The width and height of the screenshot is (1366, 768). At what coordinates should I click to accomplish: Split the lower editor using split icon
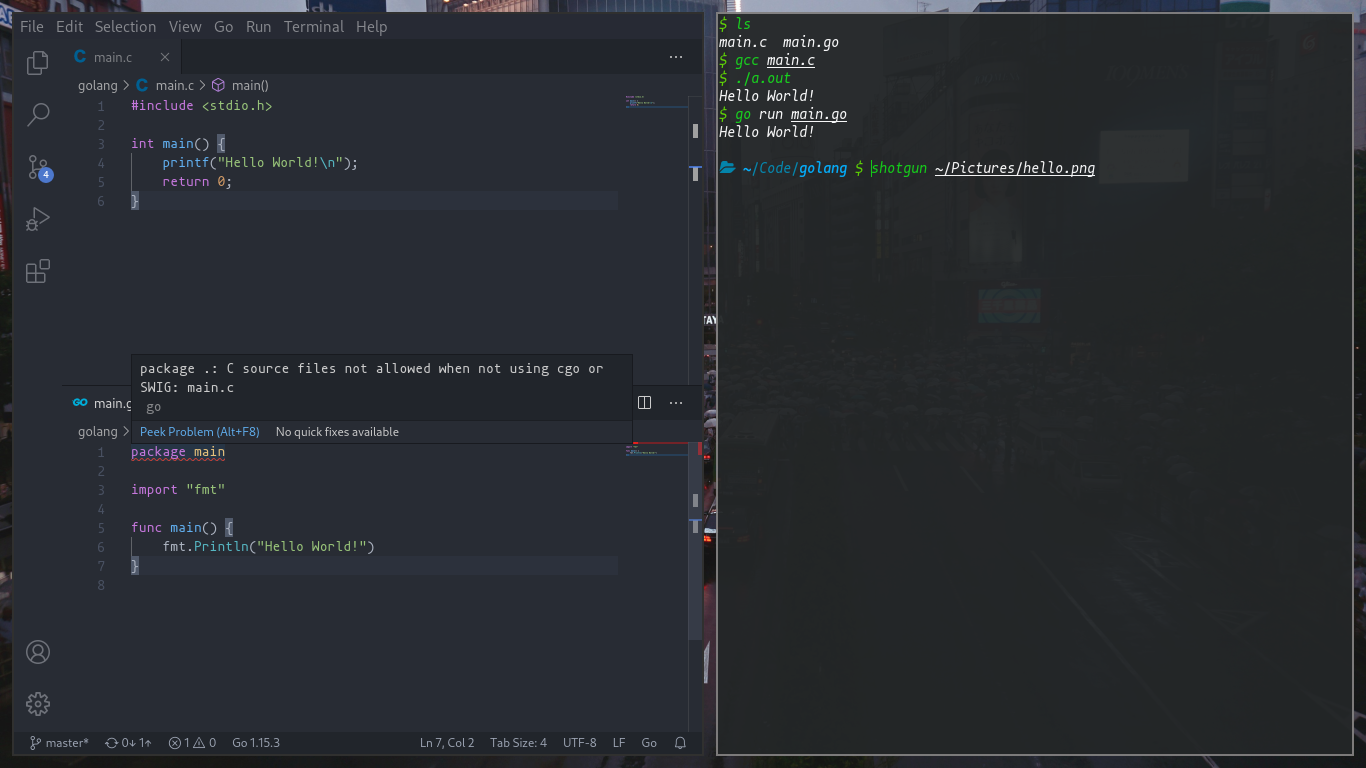tap(645, 402)
